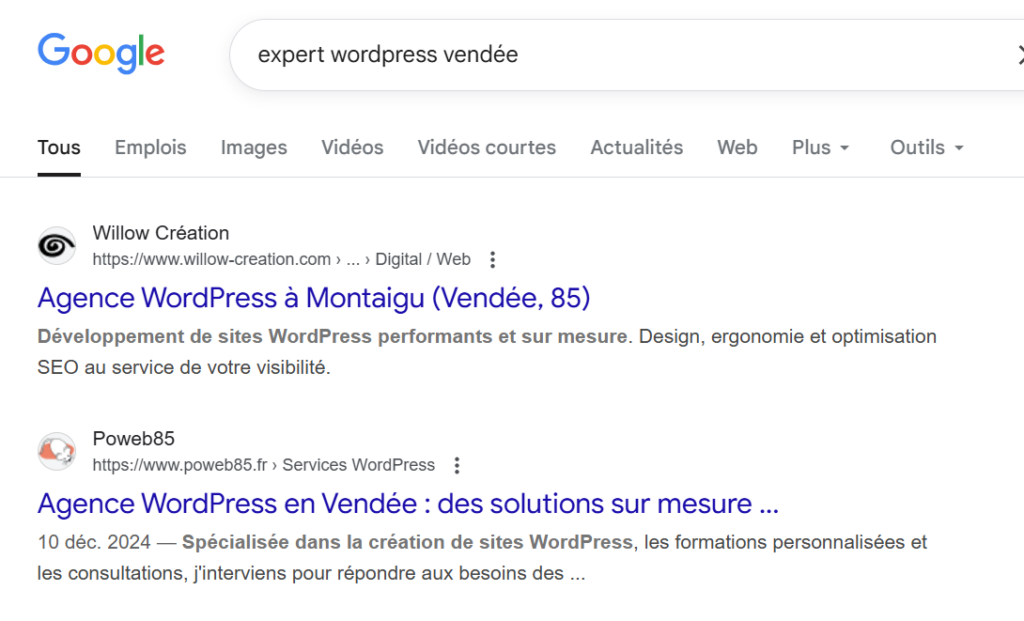Screen dimensions: 1024x621
Task: Click the Google logo
Action: [101, 53]
